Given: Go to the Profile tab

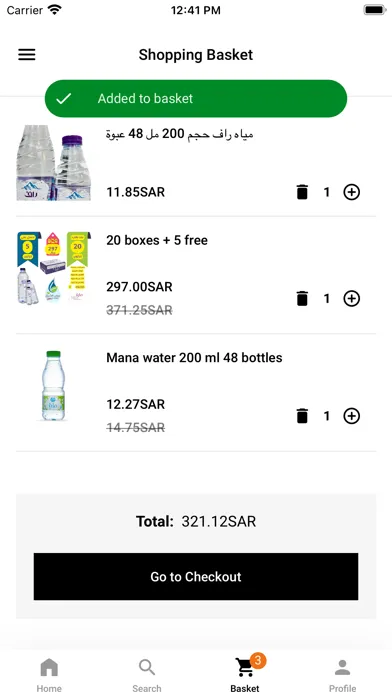Looking at the screenshot, I should pos(342,675).
